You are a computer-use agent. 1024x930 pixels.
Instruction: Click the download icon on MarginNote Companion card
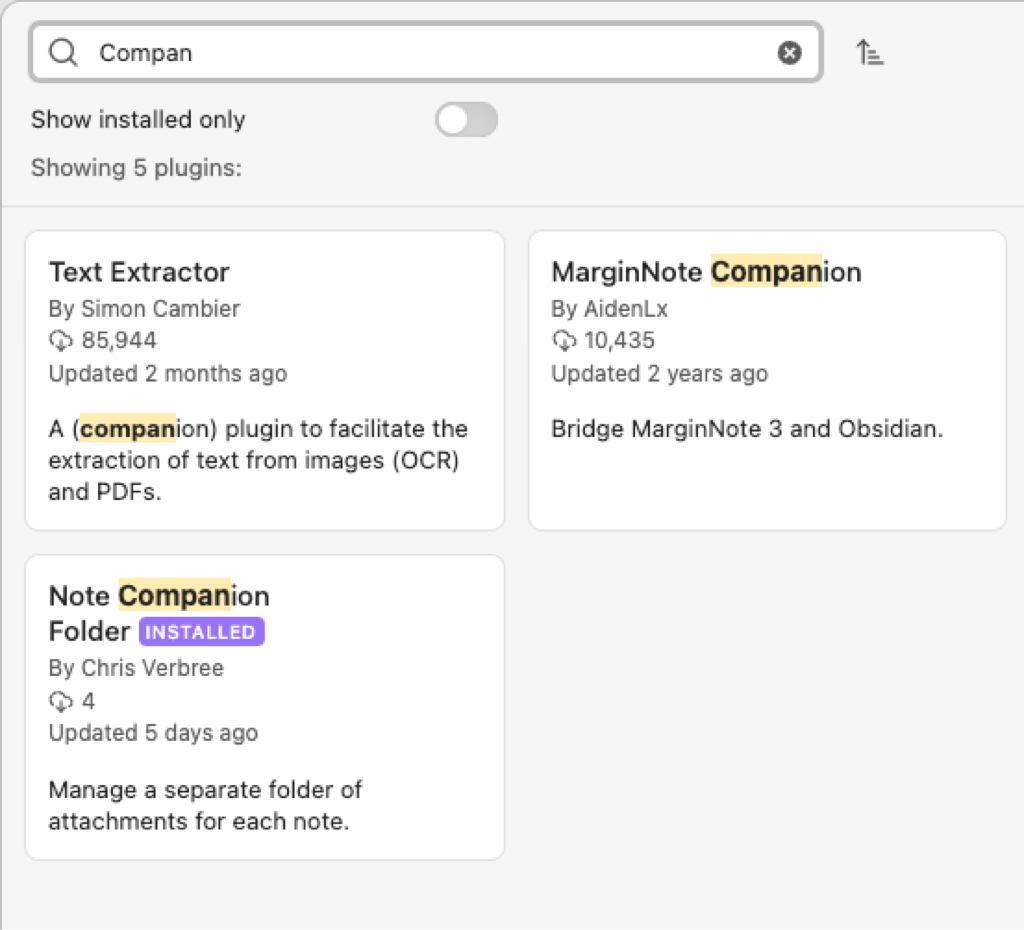(x=562, y=340)
